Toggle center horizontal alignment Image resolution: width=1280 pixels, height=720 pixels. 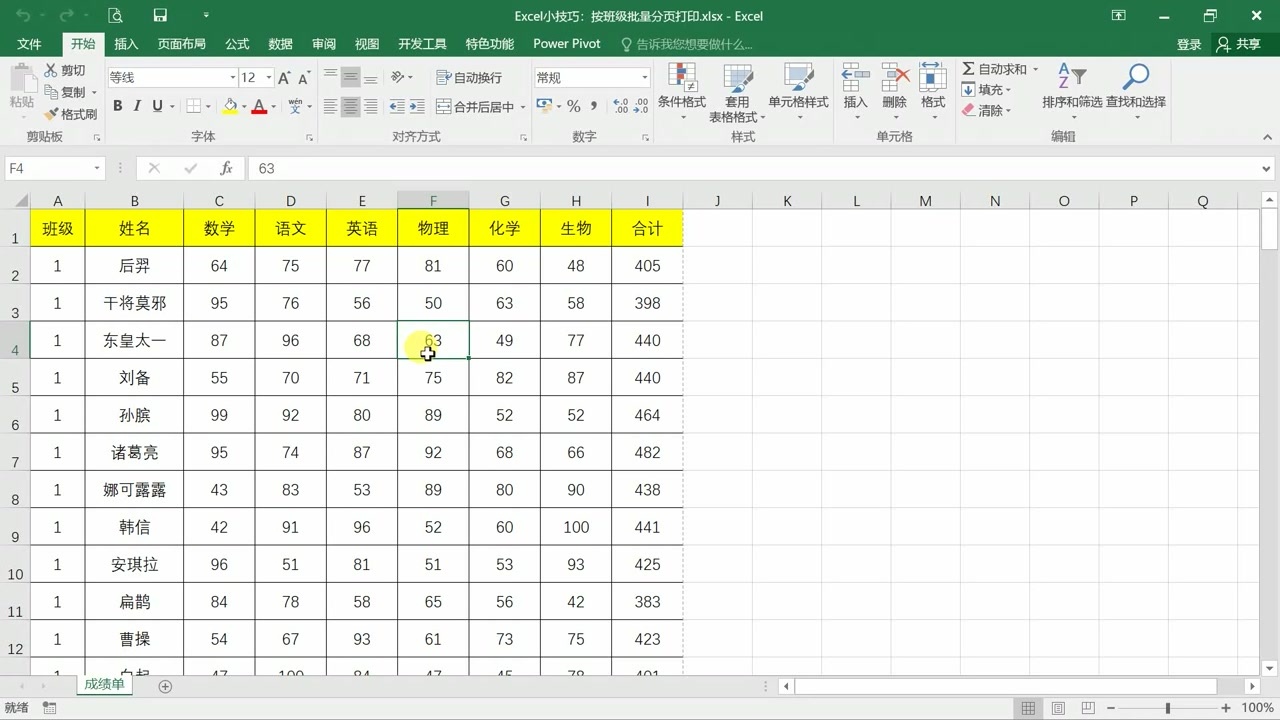(x=350, y=106)
